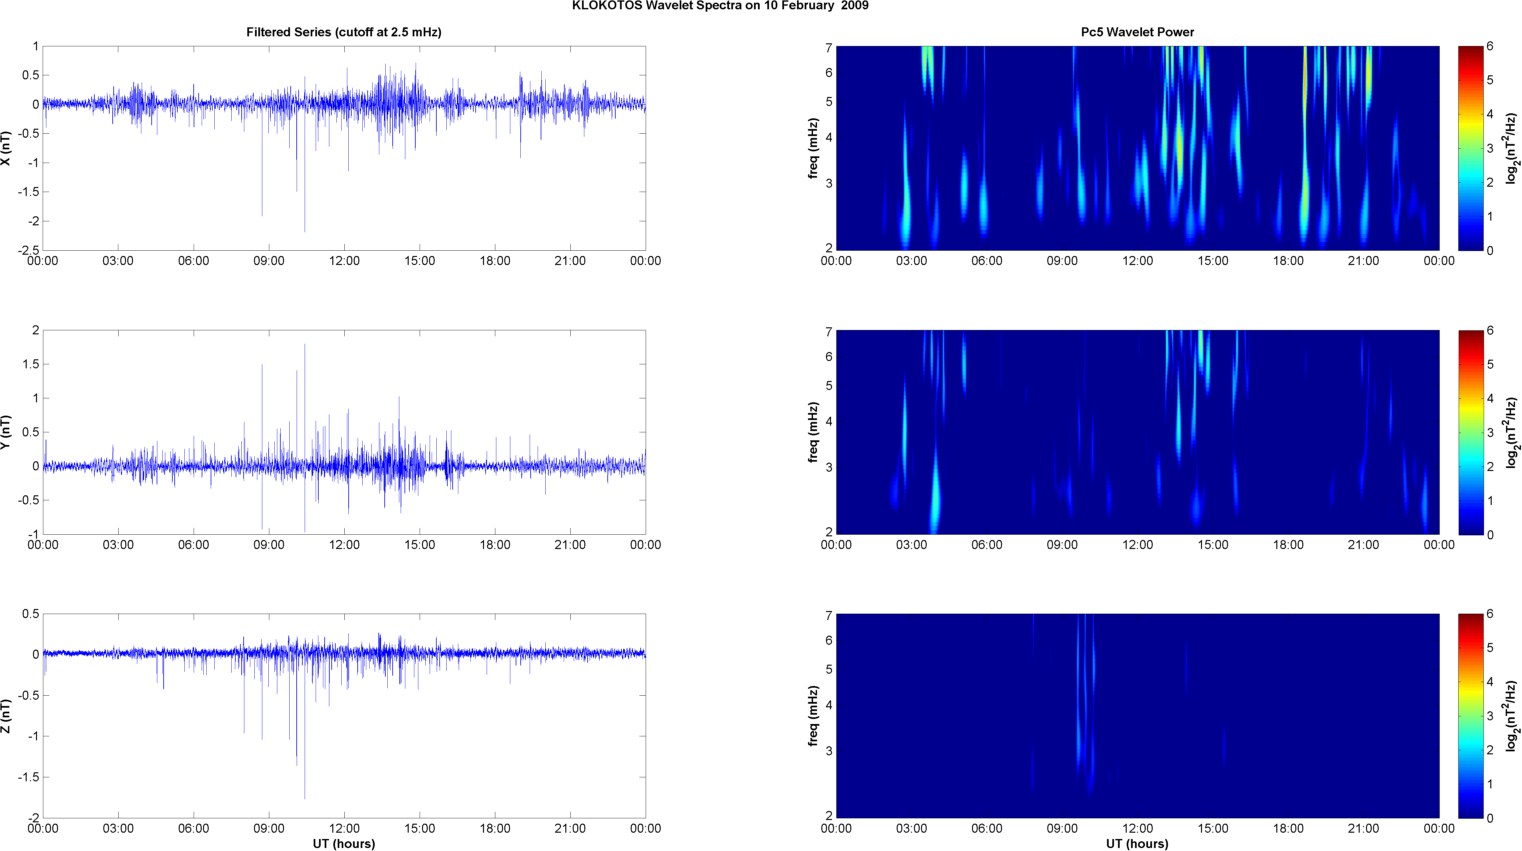
Task: Click the 'Pc5 Wavelet Power' heading
Action: click(x=1137, y=32)
